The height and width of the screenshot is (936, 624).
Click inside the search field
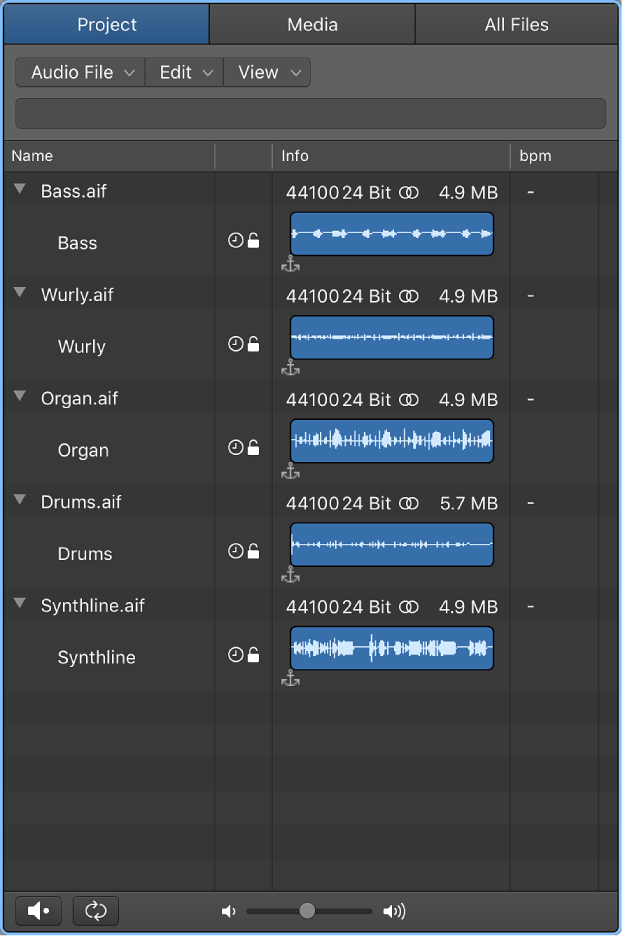point(310,113)
